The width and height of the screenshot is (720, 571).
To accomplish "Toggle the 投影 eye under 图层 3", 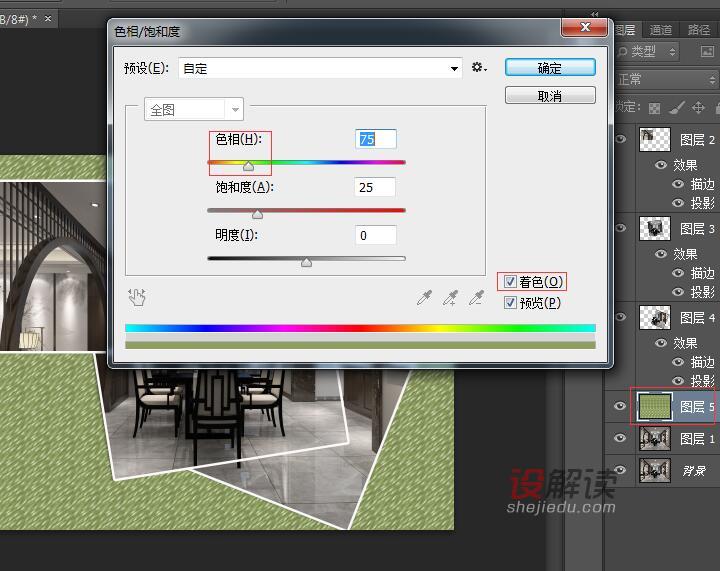I will tap(678, 291).
